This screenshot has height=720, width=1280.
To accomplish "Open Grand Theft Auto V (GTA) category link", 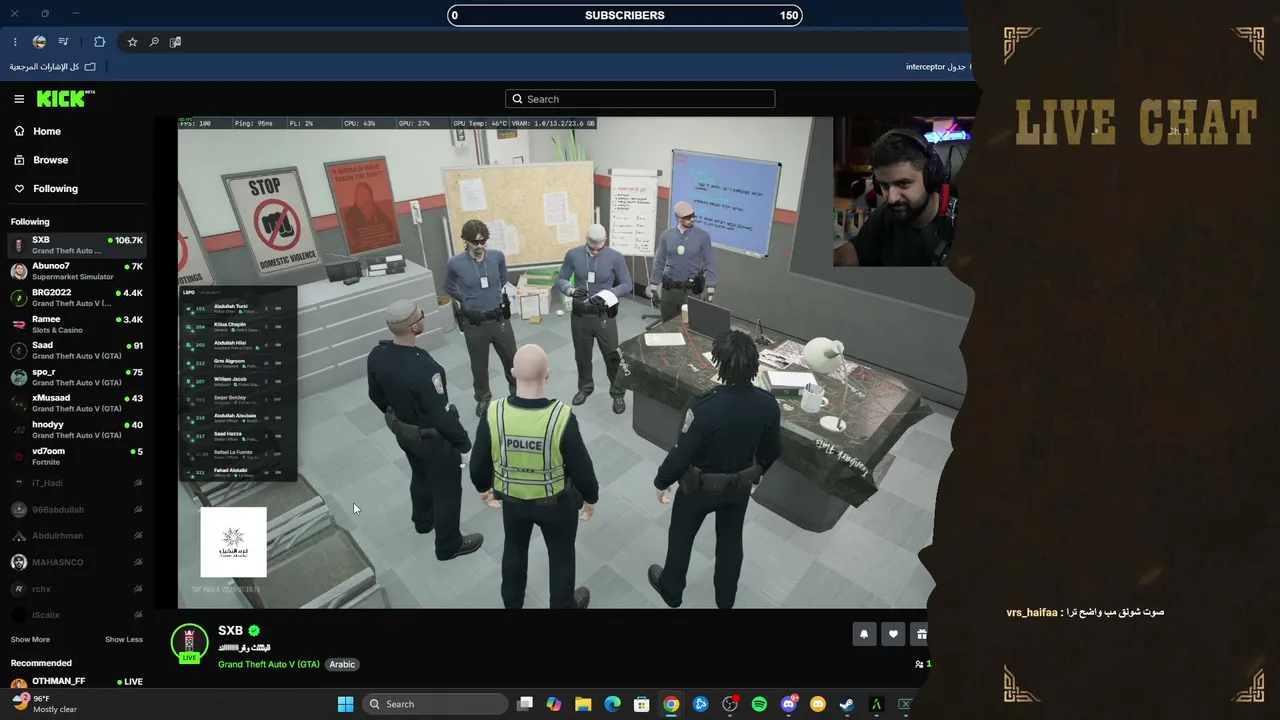I will coord(269,665).
